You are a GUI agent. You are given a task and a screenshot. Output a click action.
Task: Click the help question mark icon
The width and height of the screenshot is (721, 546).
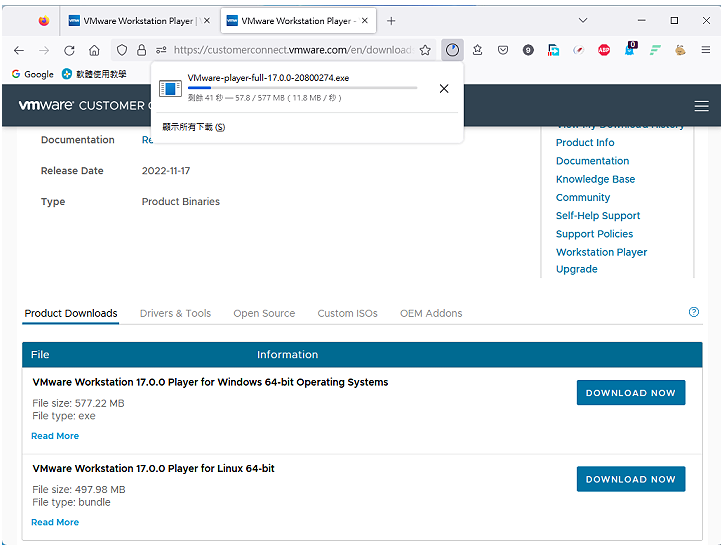click(x=694, y=312)
